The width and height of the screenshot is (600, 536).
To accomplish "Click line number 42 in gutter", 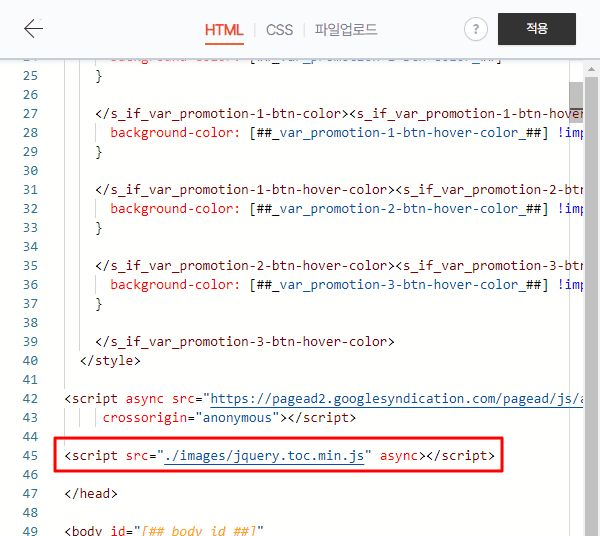I will [x=30, y=399].
